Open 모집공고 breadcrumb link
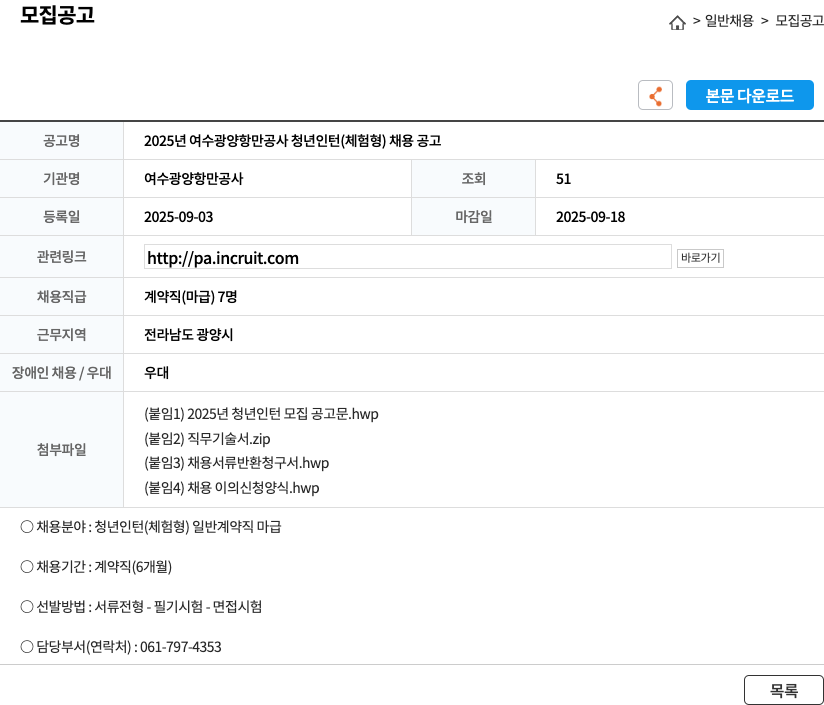 pos(799,21)
